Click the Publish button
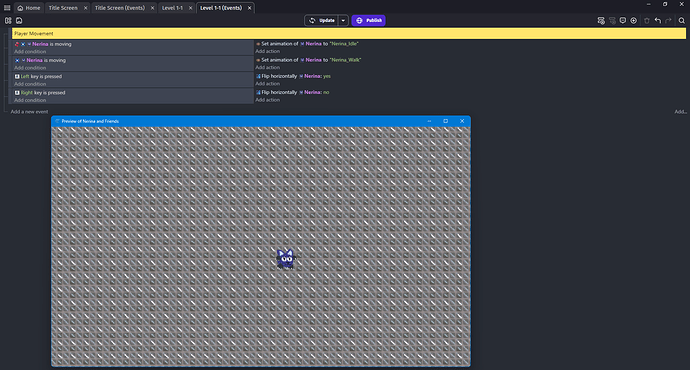Screen dimensions: 690x370 (368, 20)
